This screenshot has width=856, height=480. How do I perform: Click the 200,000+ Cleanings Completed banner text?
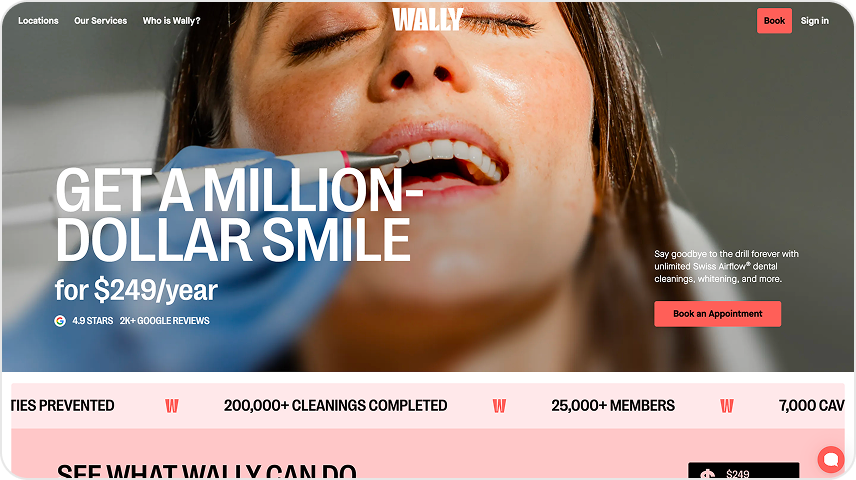click(335, 406)
